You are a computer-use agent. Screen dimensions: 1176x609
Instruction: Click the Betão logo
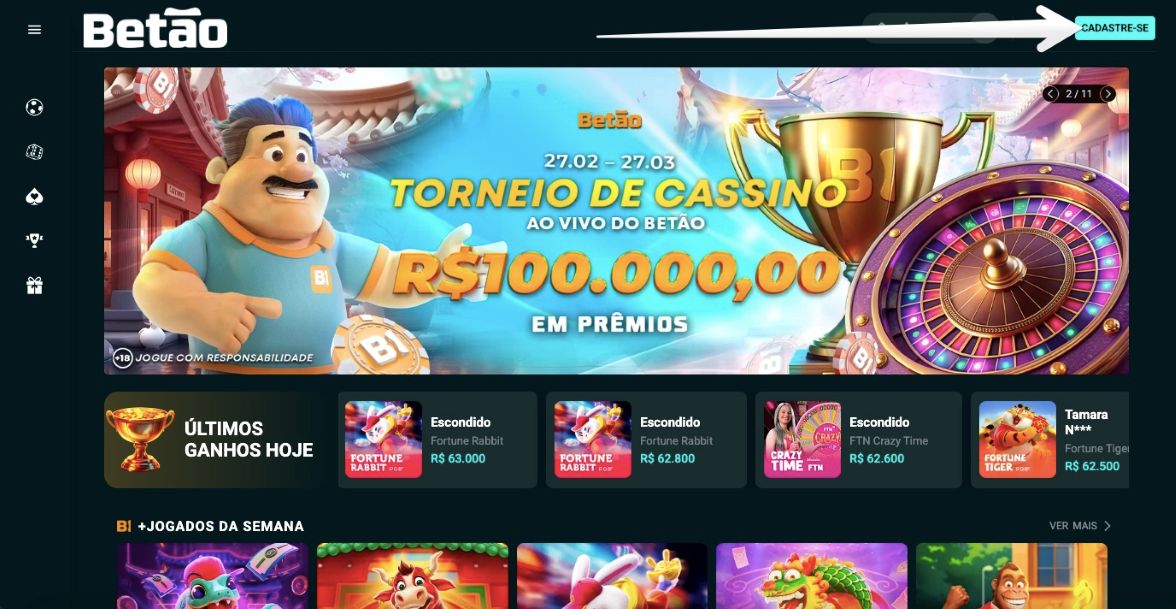click(x=155, y=29)
